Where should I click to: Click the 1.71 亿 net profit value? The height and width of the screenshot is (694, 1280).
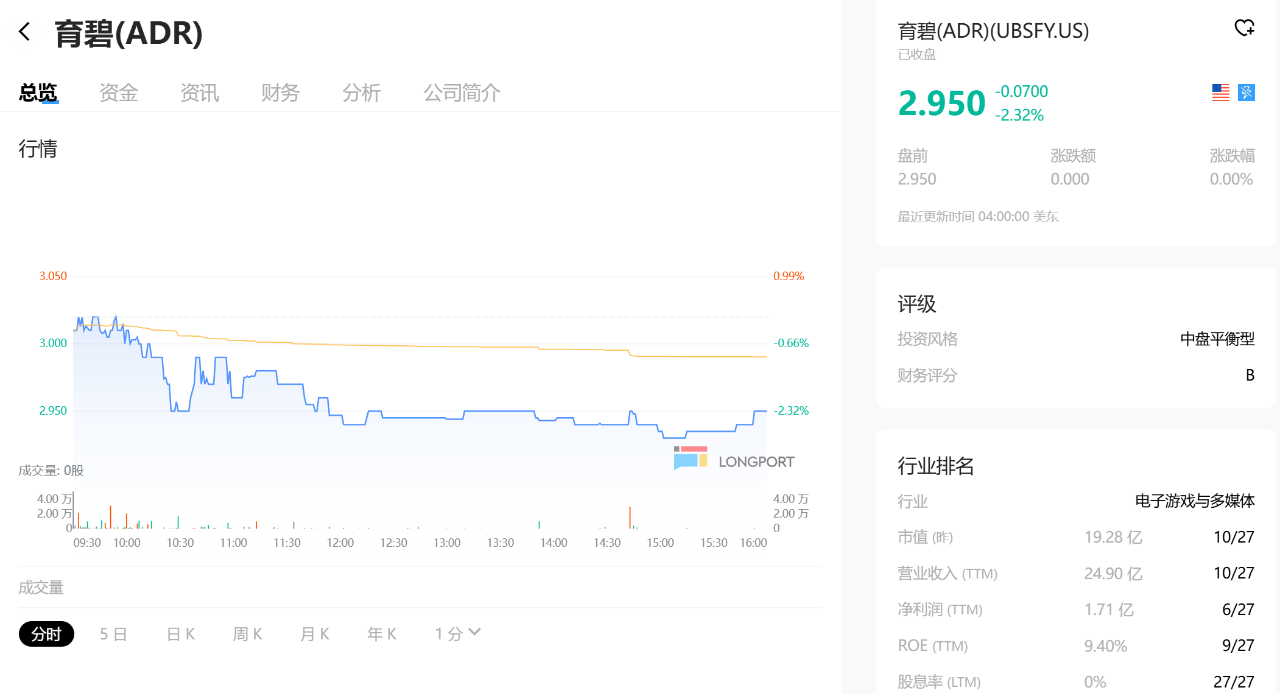tap(1109, 610)
